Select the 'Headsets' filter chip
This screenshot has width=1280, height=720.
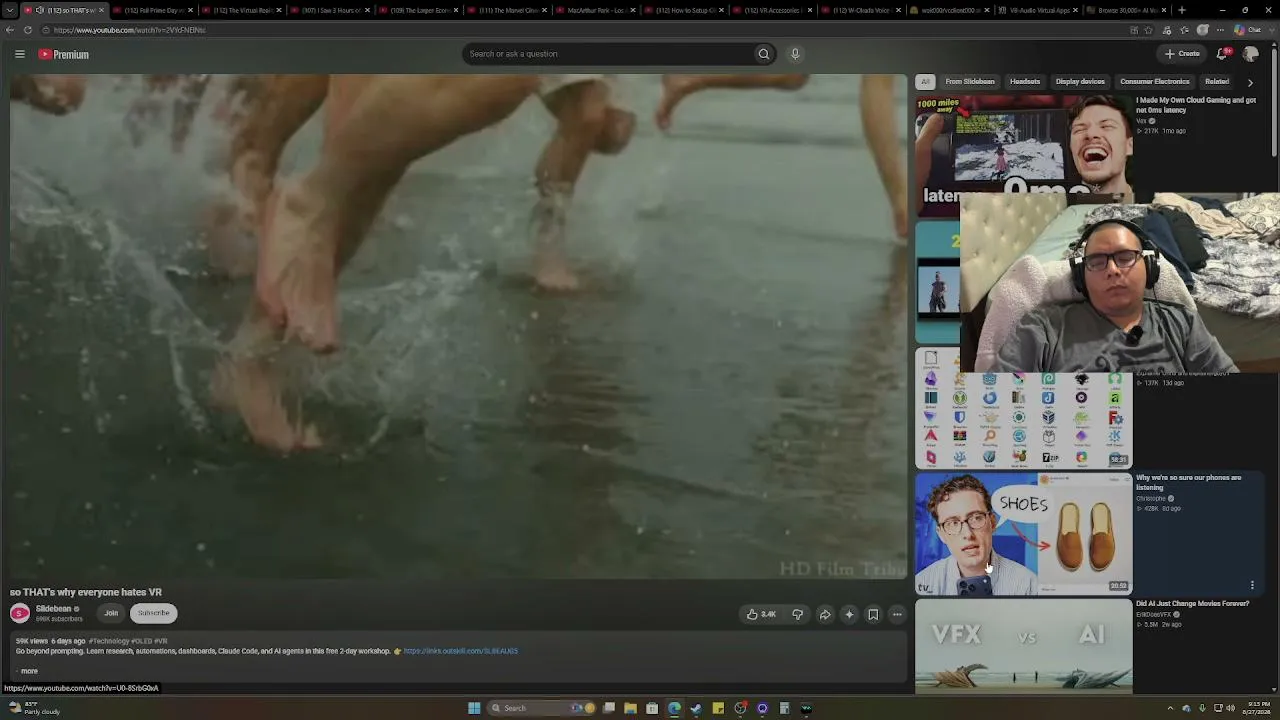(1025, 82)
